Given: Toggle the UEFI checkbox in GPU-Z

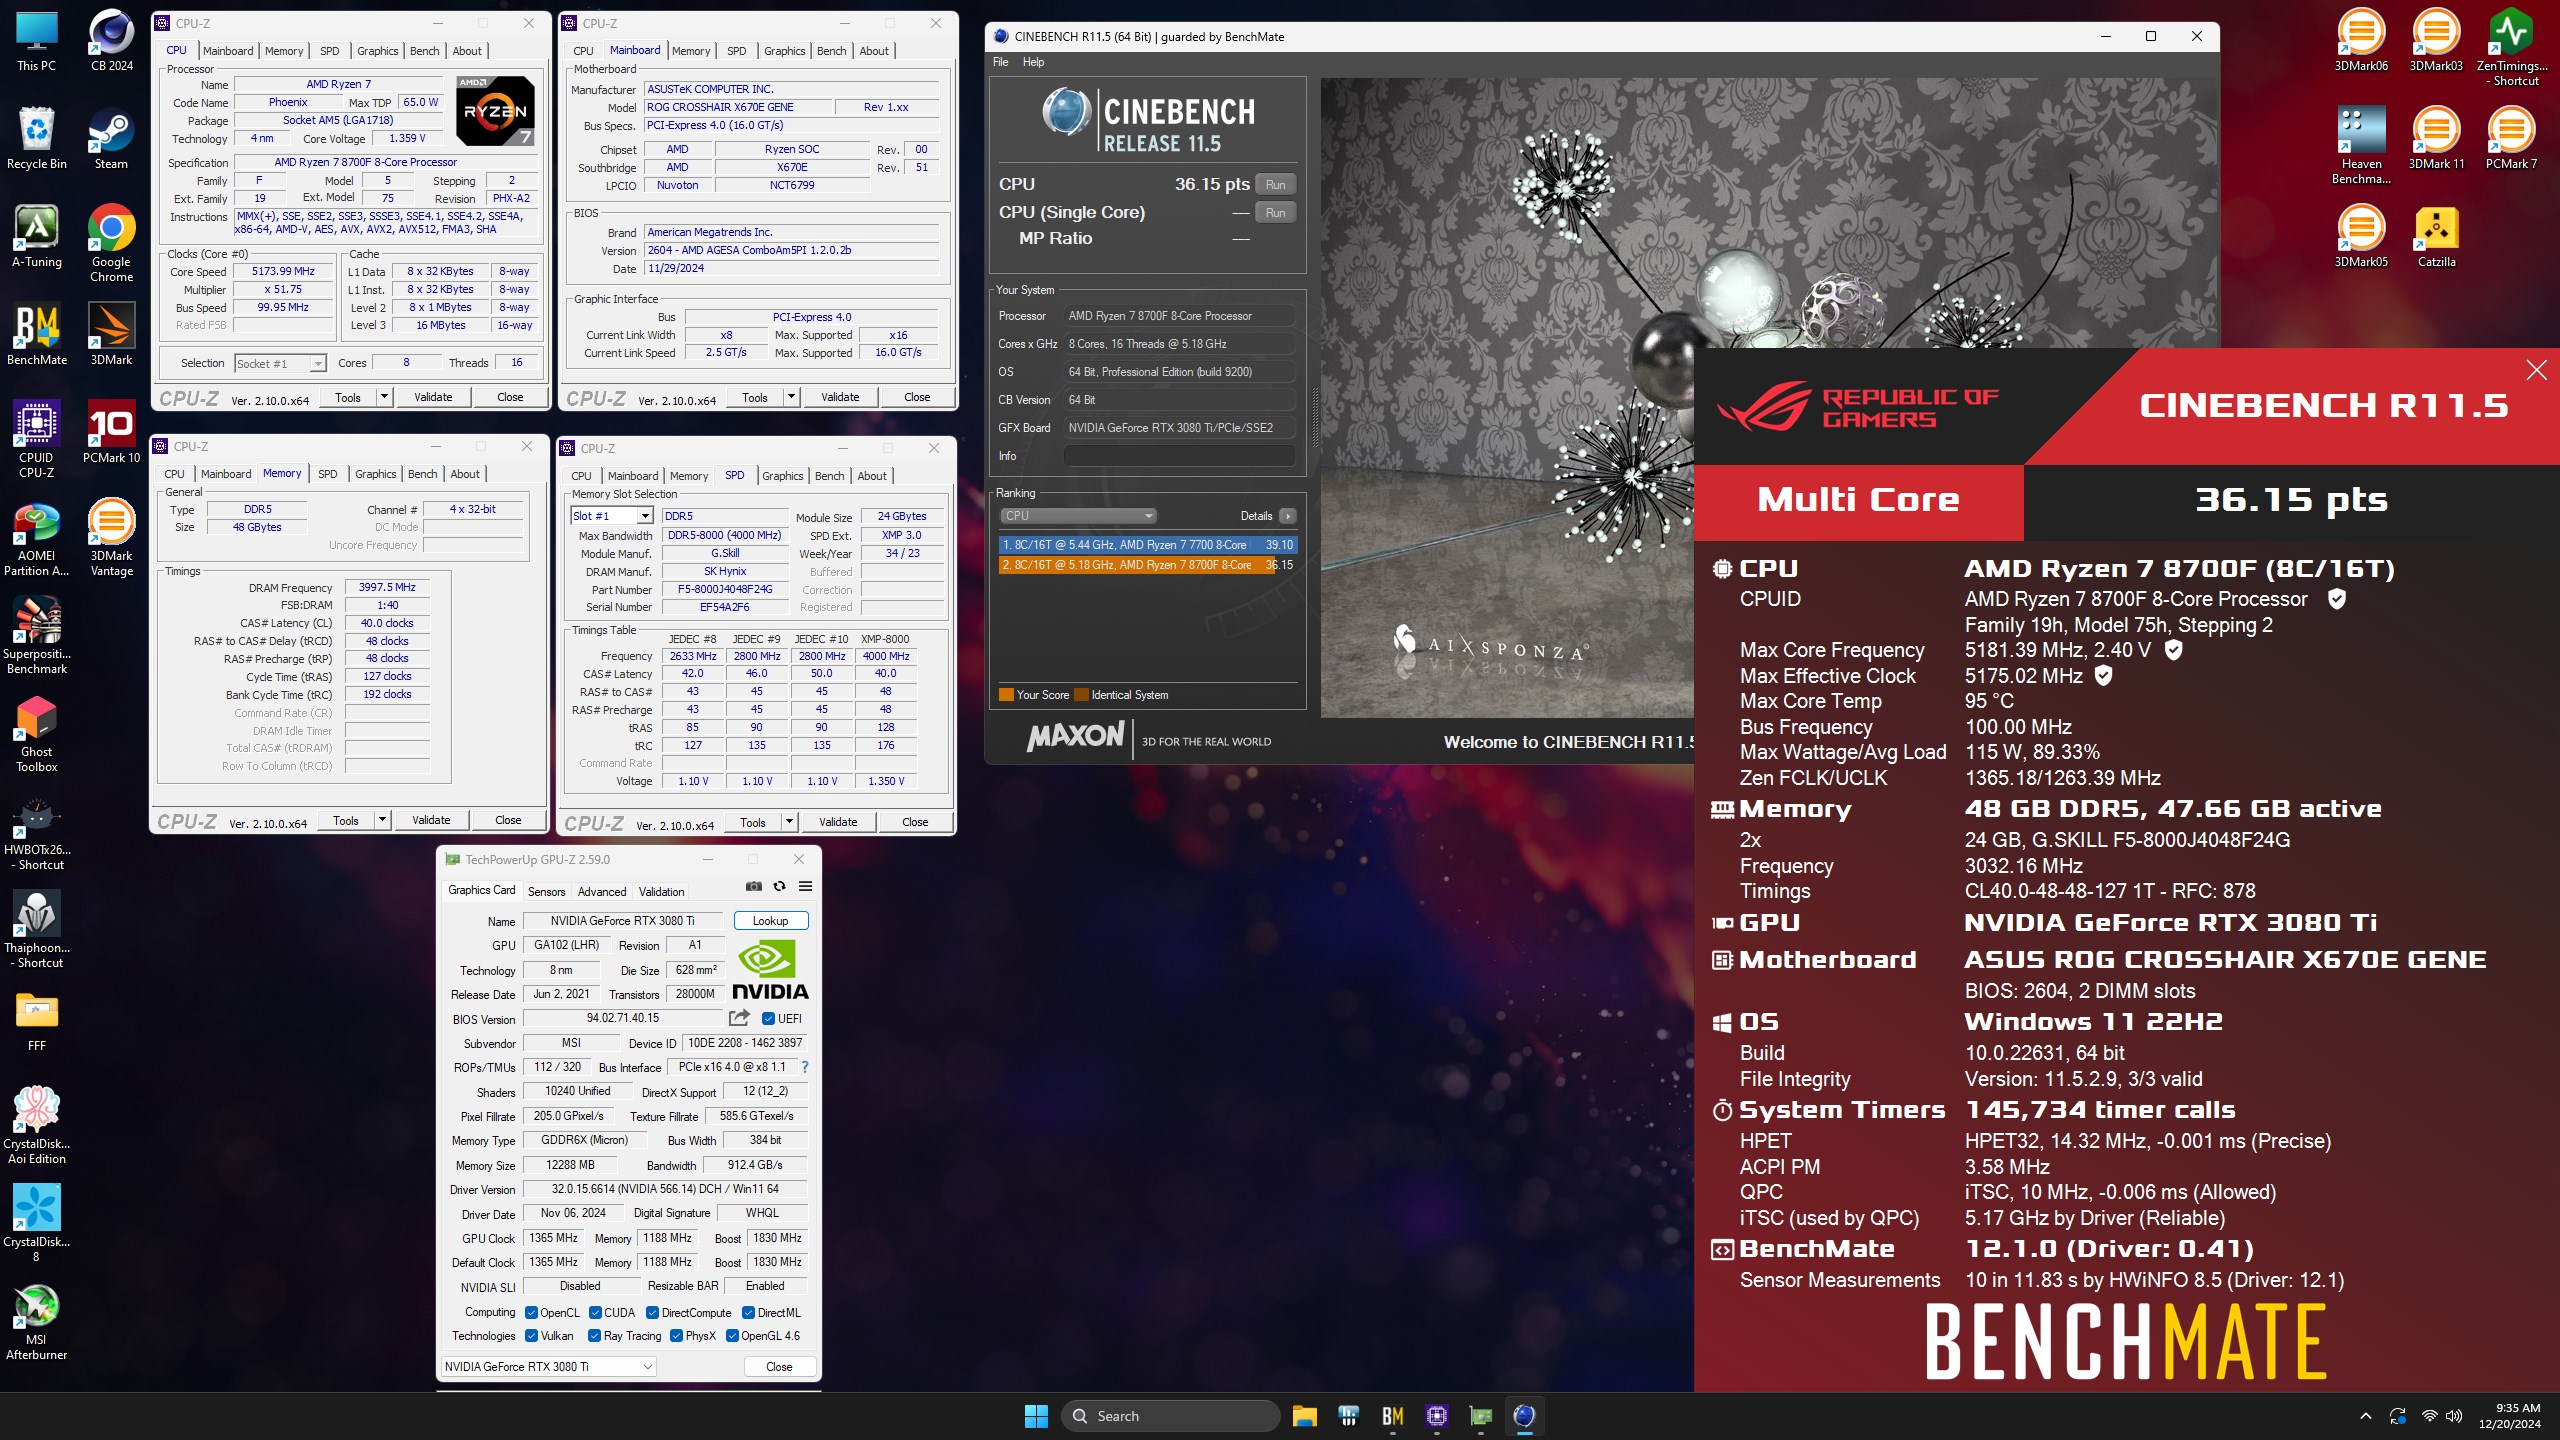Looking at the screenshot, I should [768, 1018].
